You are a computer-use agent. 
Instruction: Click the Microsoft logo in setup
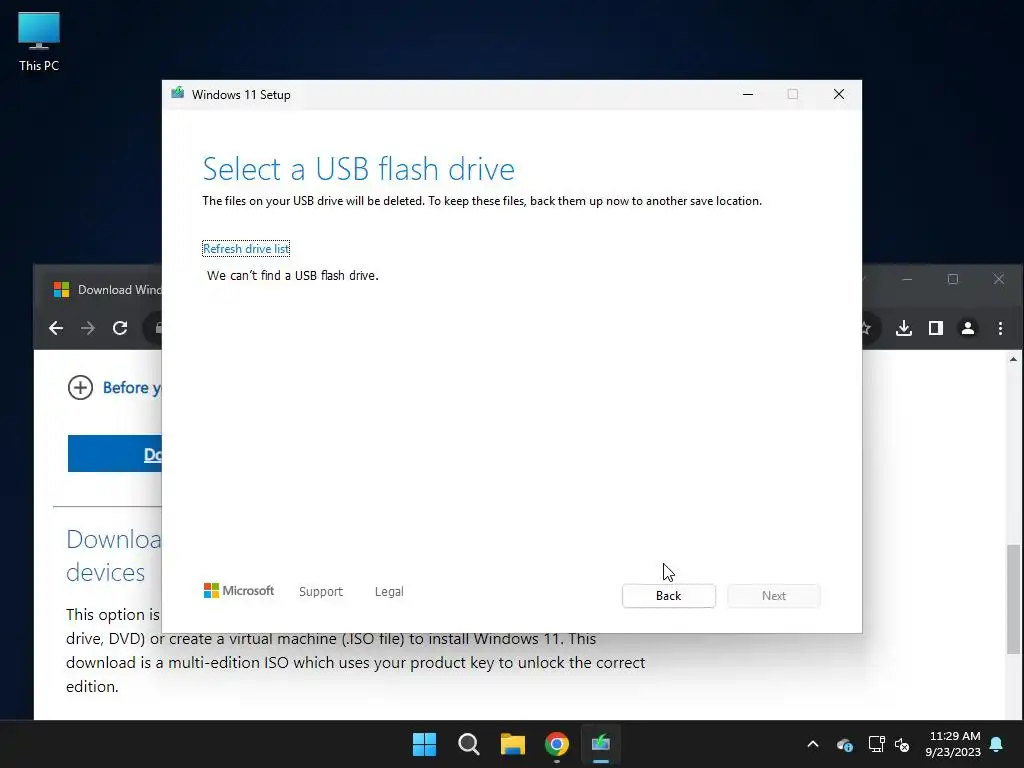pyautogui.click(x=239, y=590)
